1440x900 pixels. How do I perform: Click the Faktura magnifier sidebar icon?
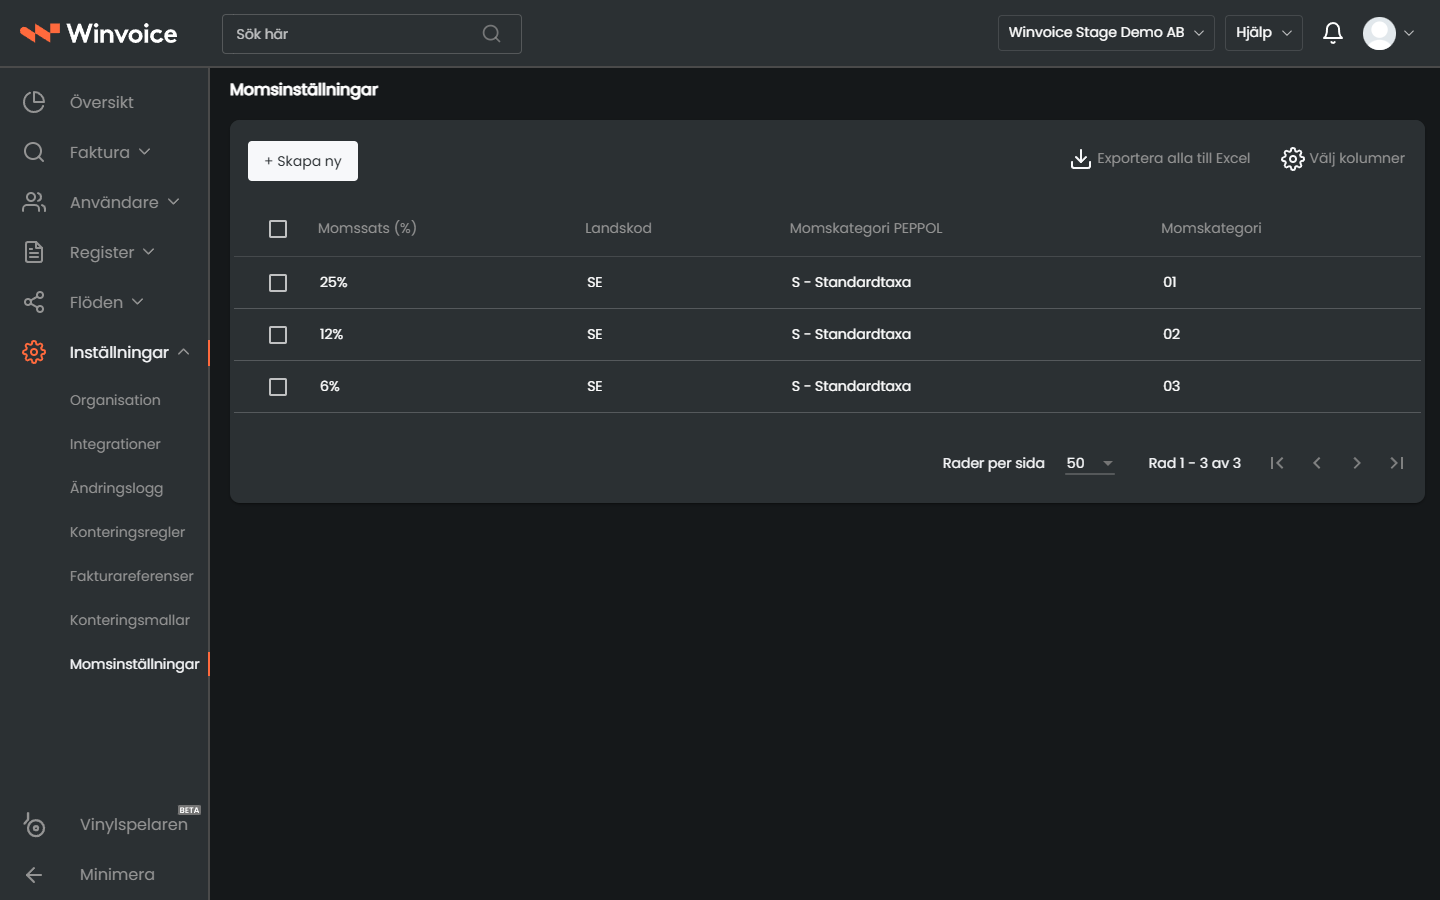click(x=34, y=152)
